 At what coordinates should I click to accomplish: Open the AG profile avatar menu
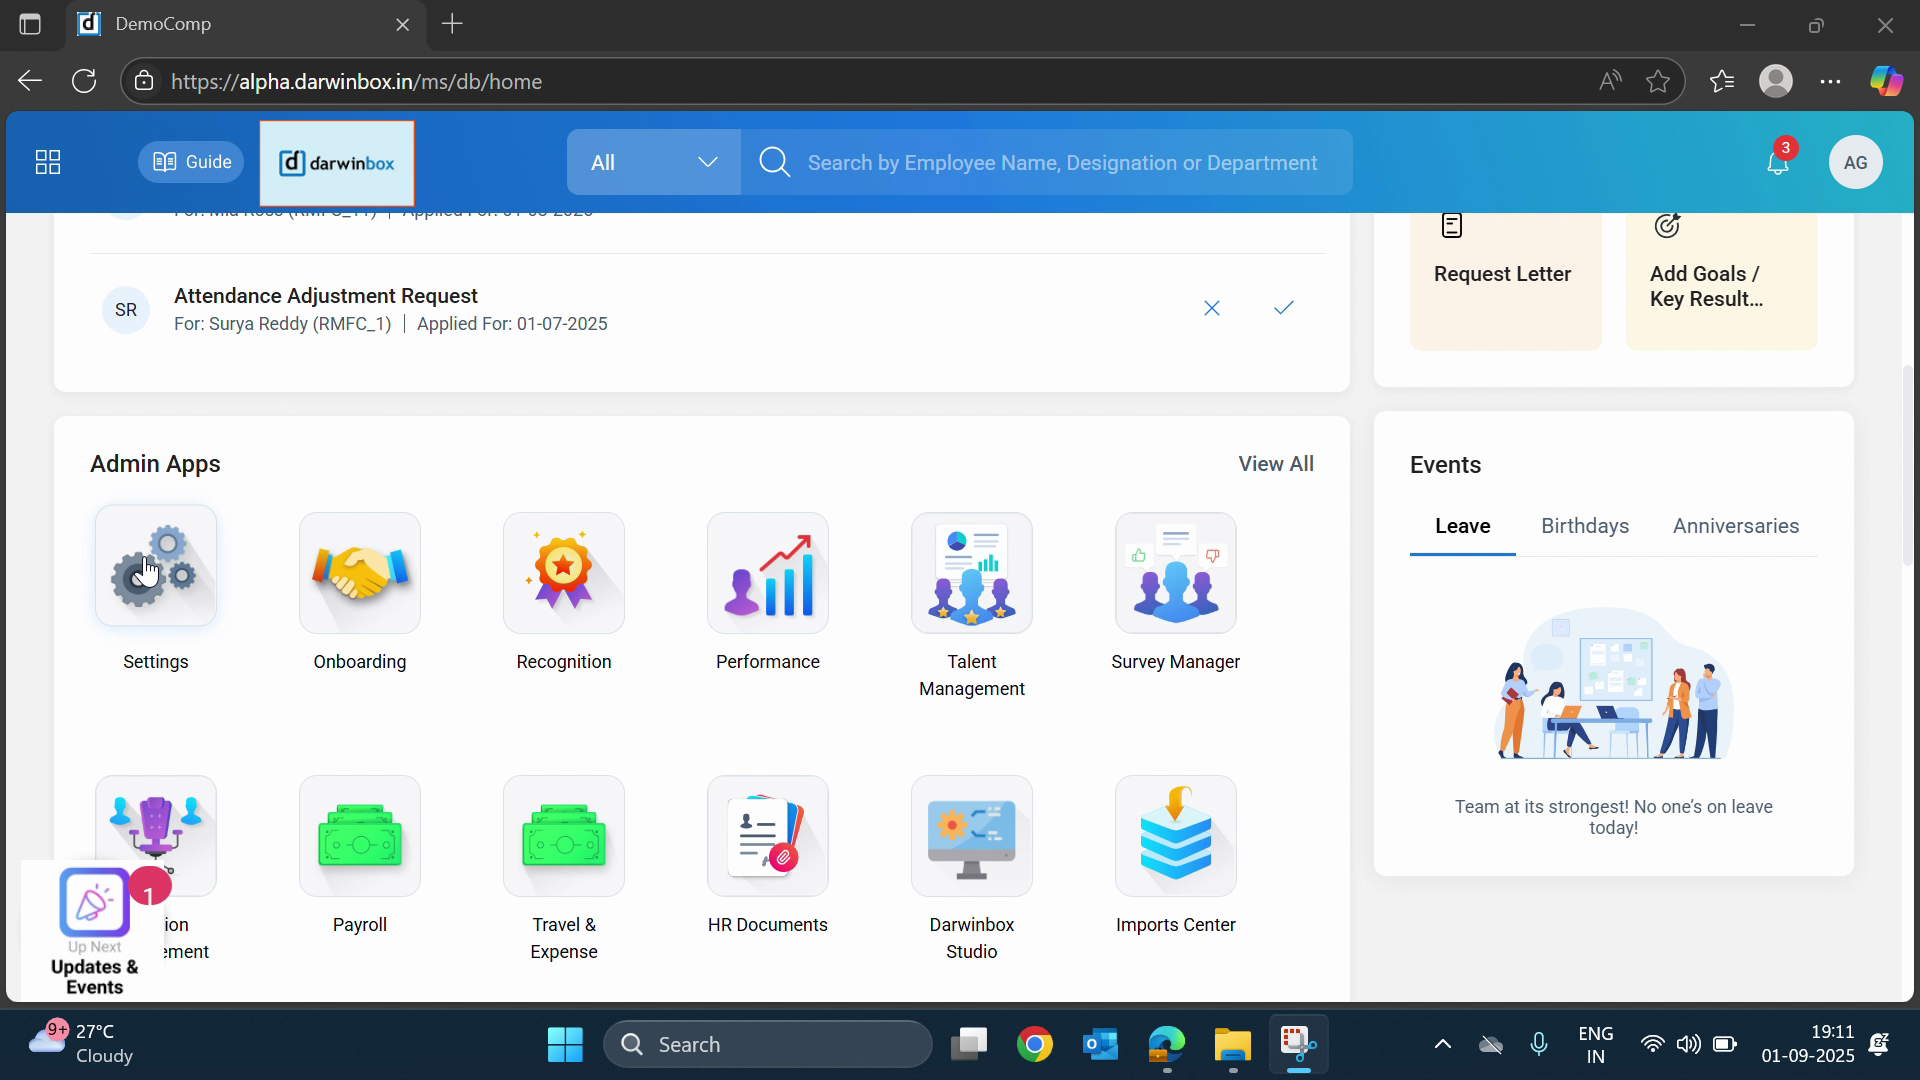1856,162
